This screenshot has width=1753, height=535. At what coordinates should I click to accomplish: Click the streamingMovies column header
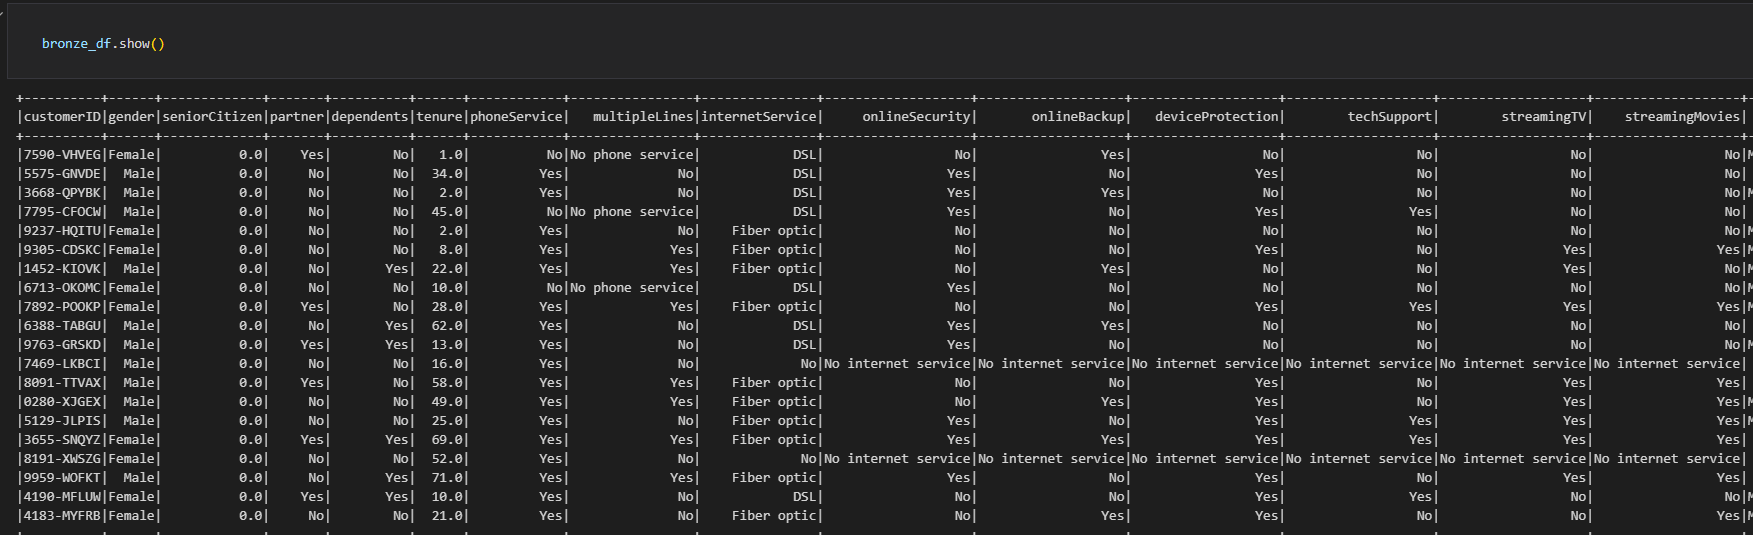click(1683, 117)
